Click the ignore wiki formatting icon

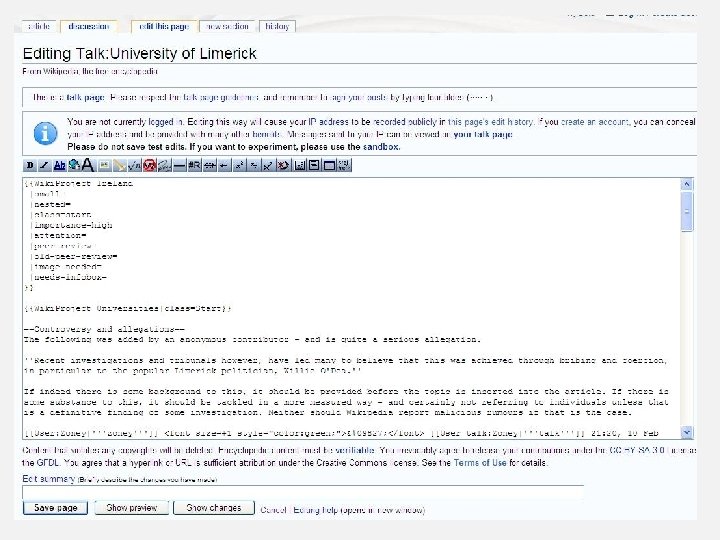point(148,165)
